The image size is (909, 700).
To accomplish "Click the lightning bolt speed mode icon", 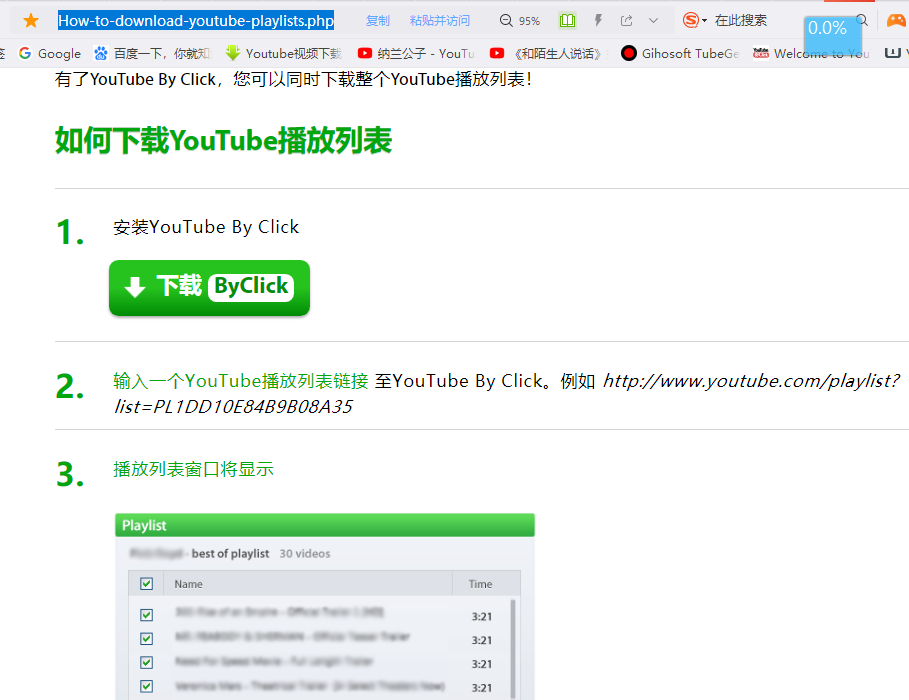I will click(598, 21).
